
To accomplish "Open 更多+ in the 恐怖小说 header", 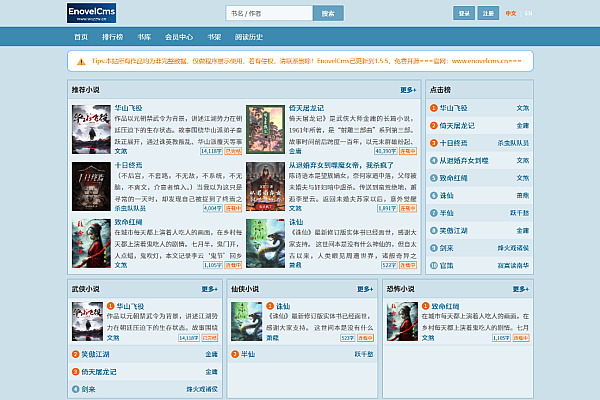I will (521, 289).
